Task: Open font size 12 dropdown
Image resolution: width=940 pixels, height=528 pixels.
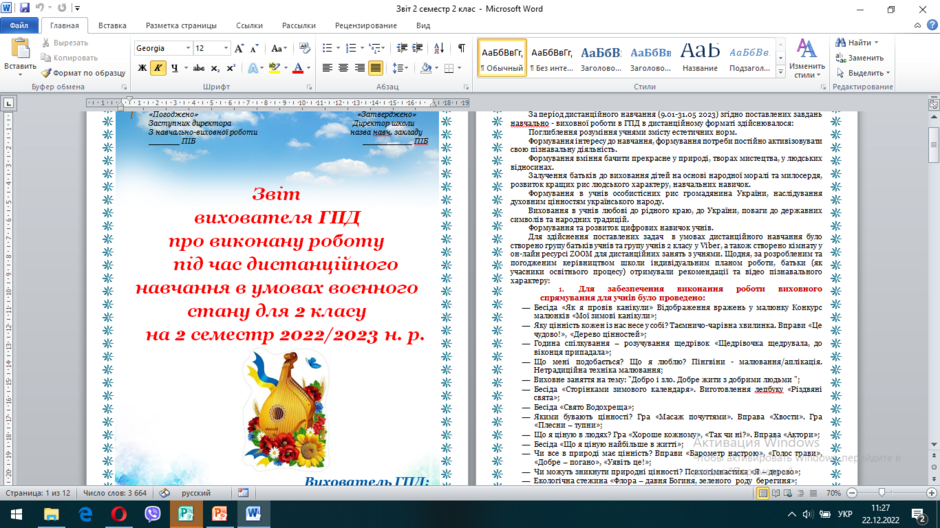Action: 225,48
